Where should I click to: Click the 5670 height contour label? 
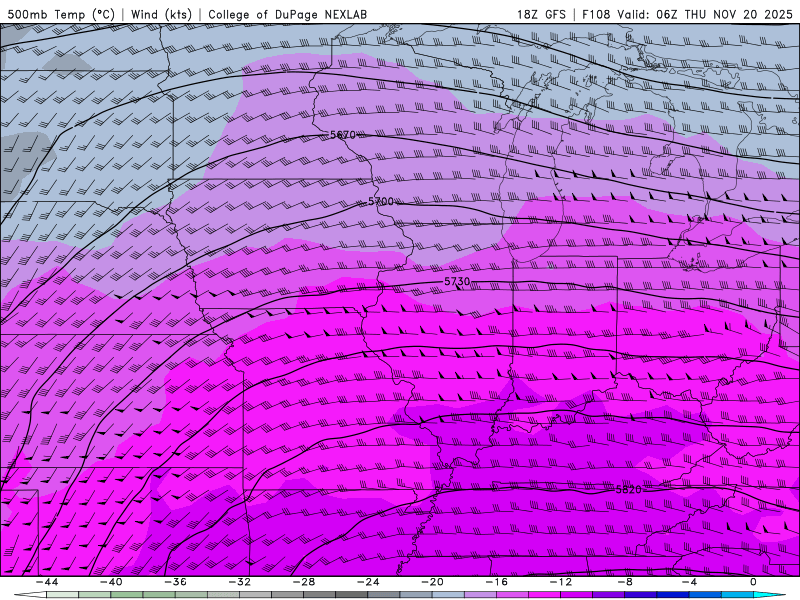(x=342, y=135)
